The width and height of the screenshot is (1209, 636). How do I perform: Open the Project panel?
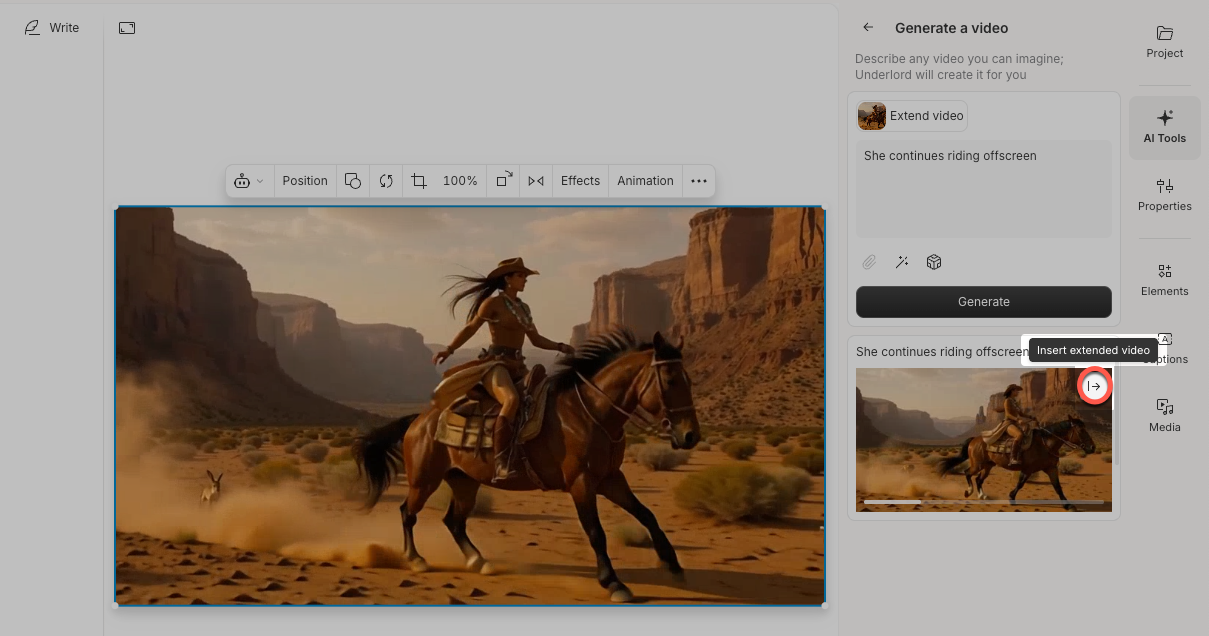tap(1164, 43)
